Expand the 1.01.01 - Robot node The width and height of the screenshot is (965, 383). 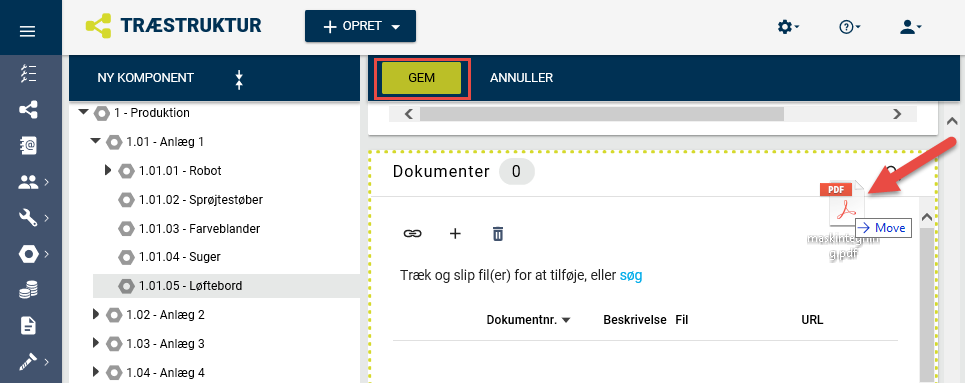(x=109, y=170)
